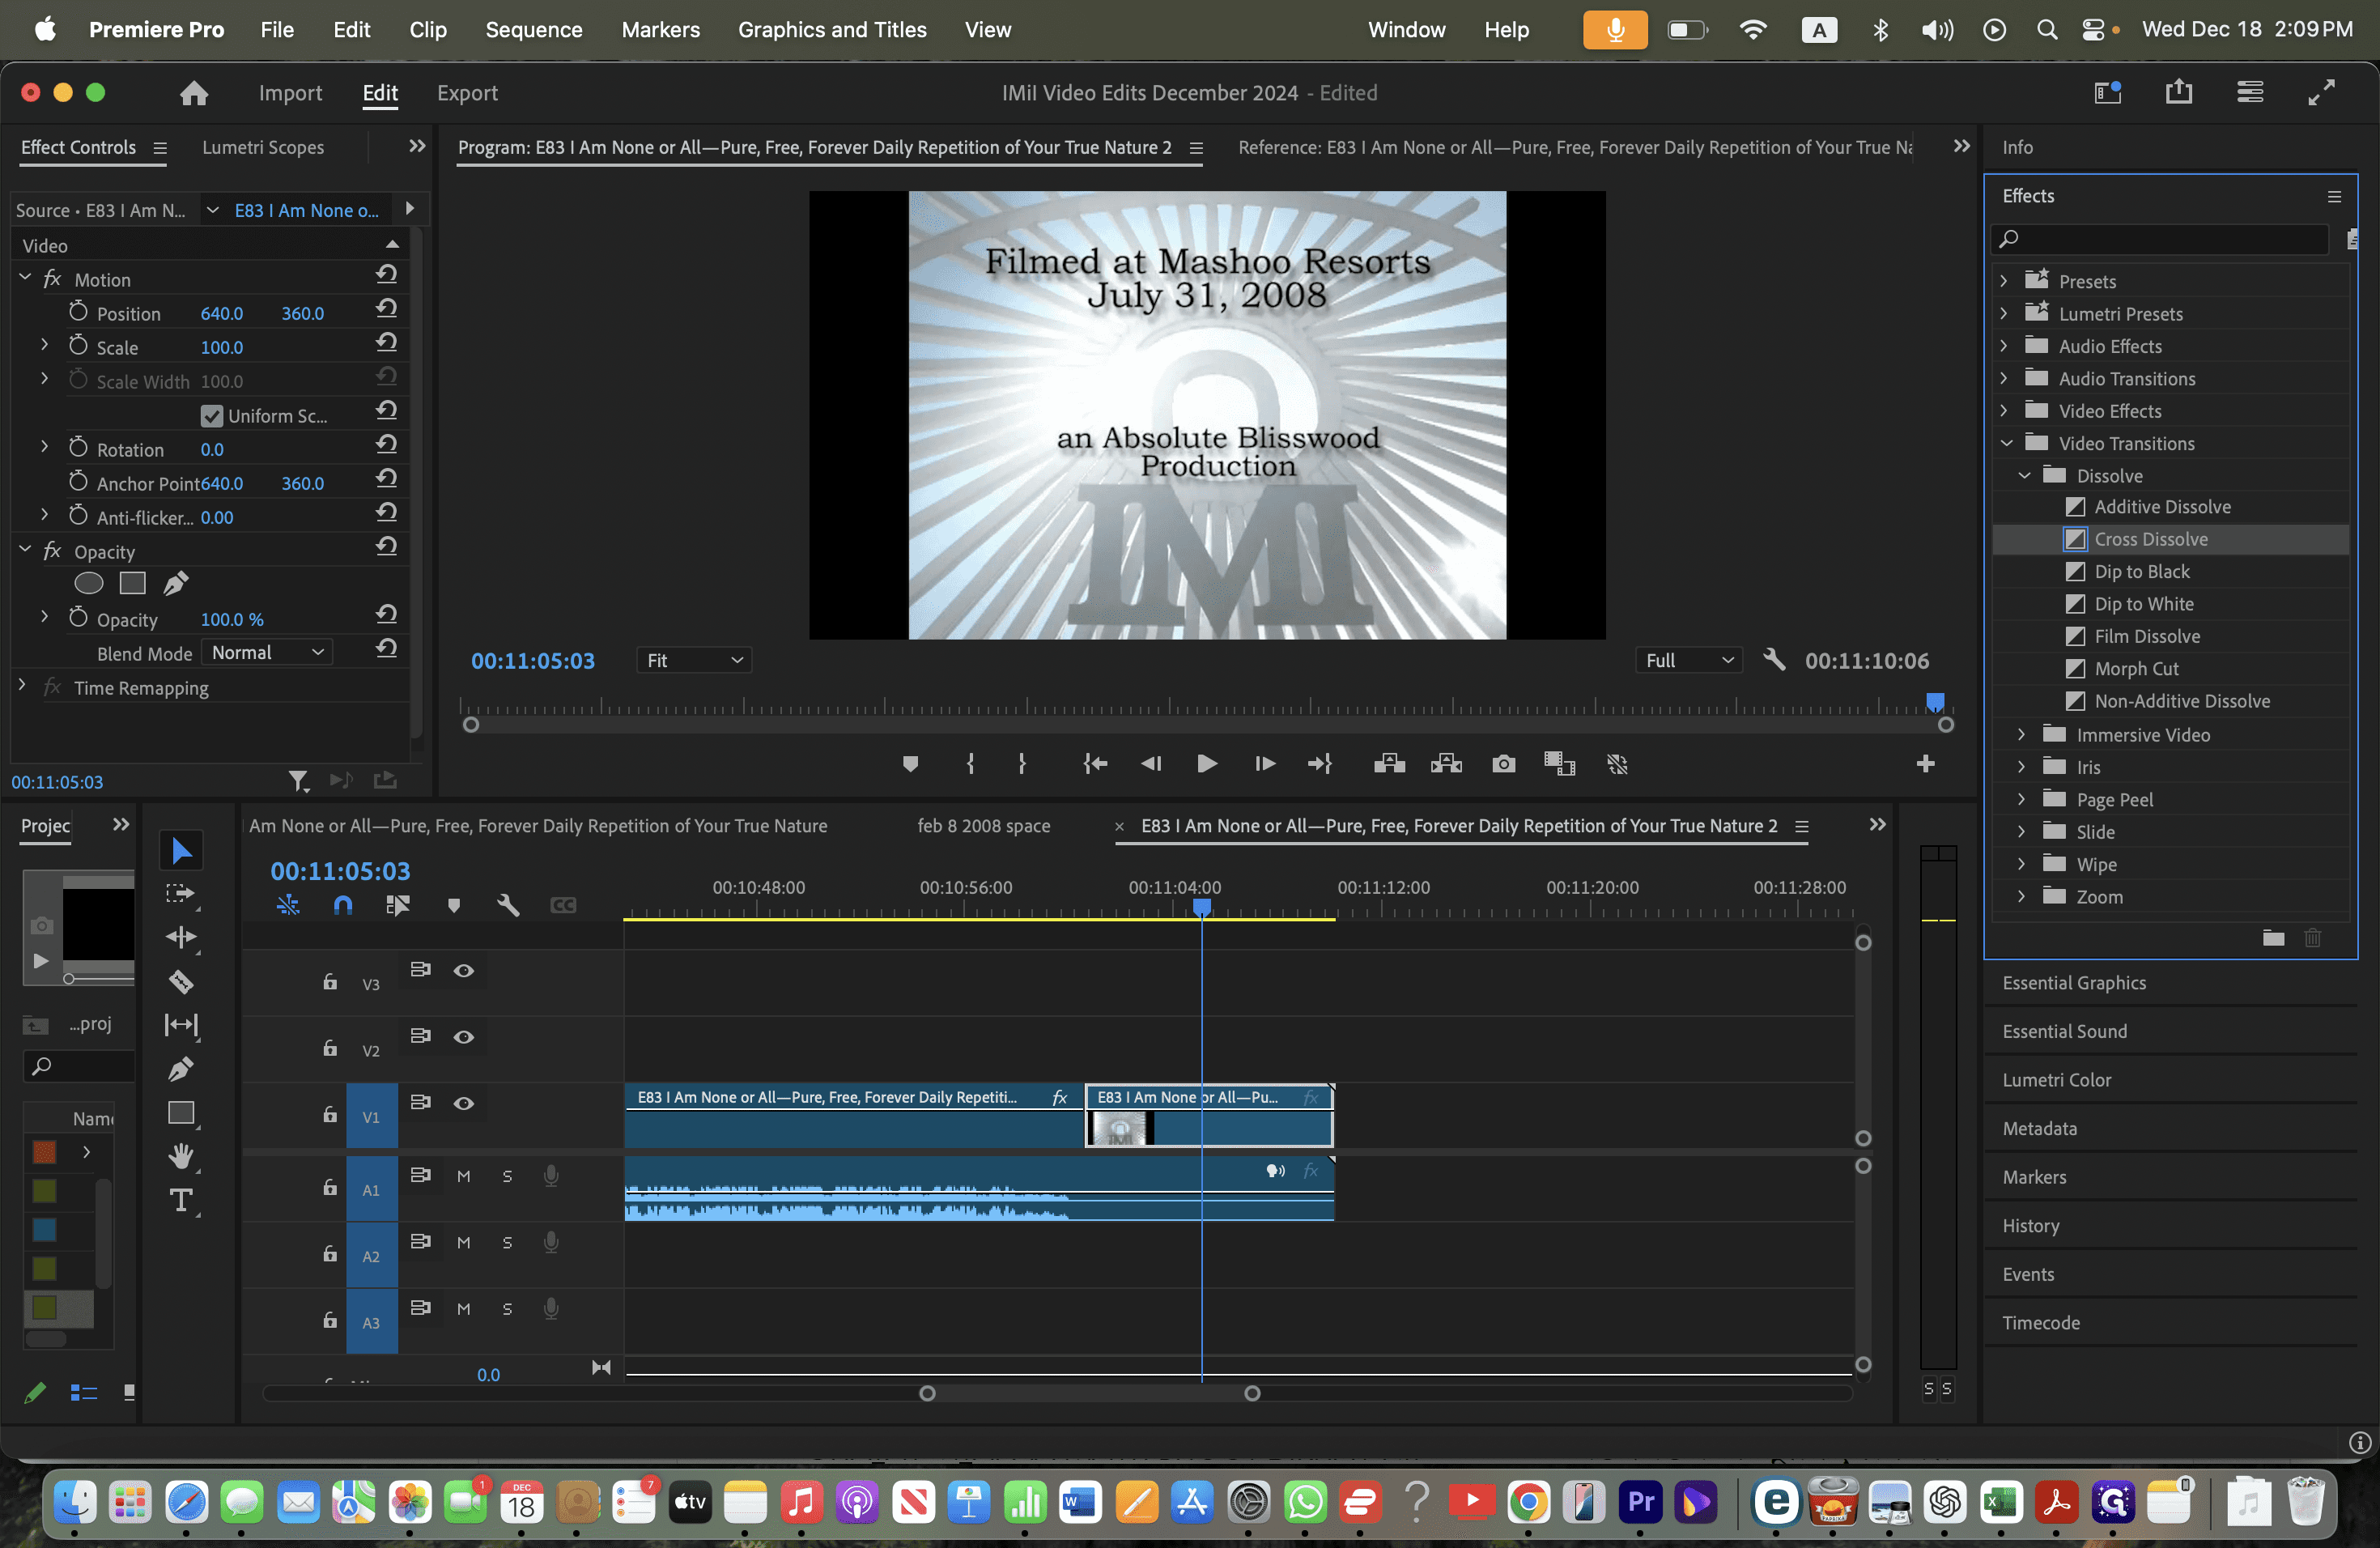
Task: Select the Pen tool in the timeline toolbar
Action: coord(181,1069)
